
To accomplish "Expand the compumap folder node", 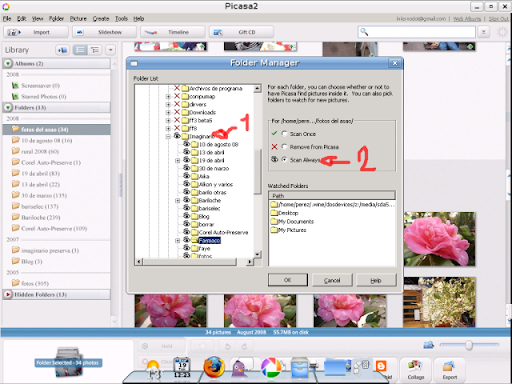I will point(168,96).
